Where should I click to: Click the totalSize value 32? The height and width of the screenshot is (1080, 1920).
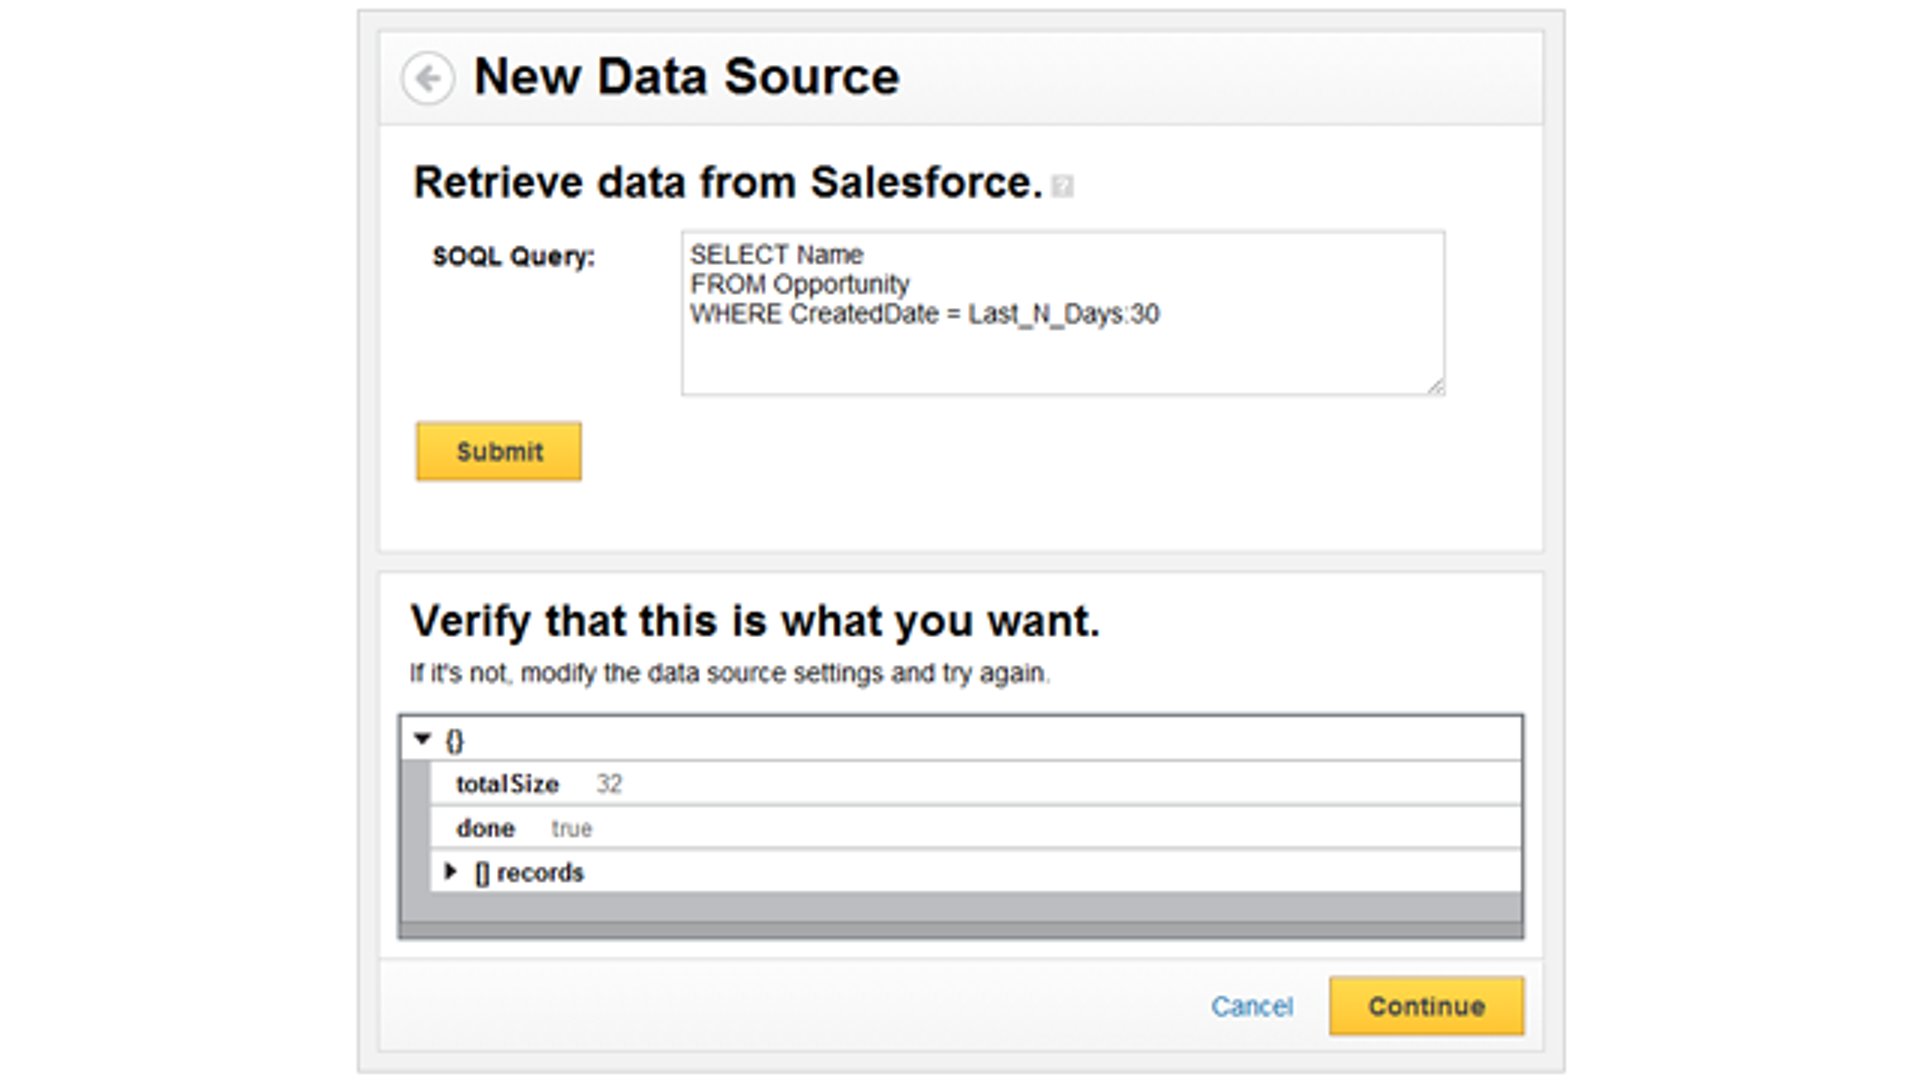[x=609, y=785]
